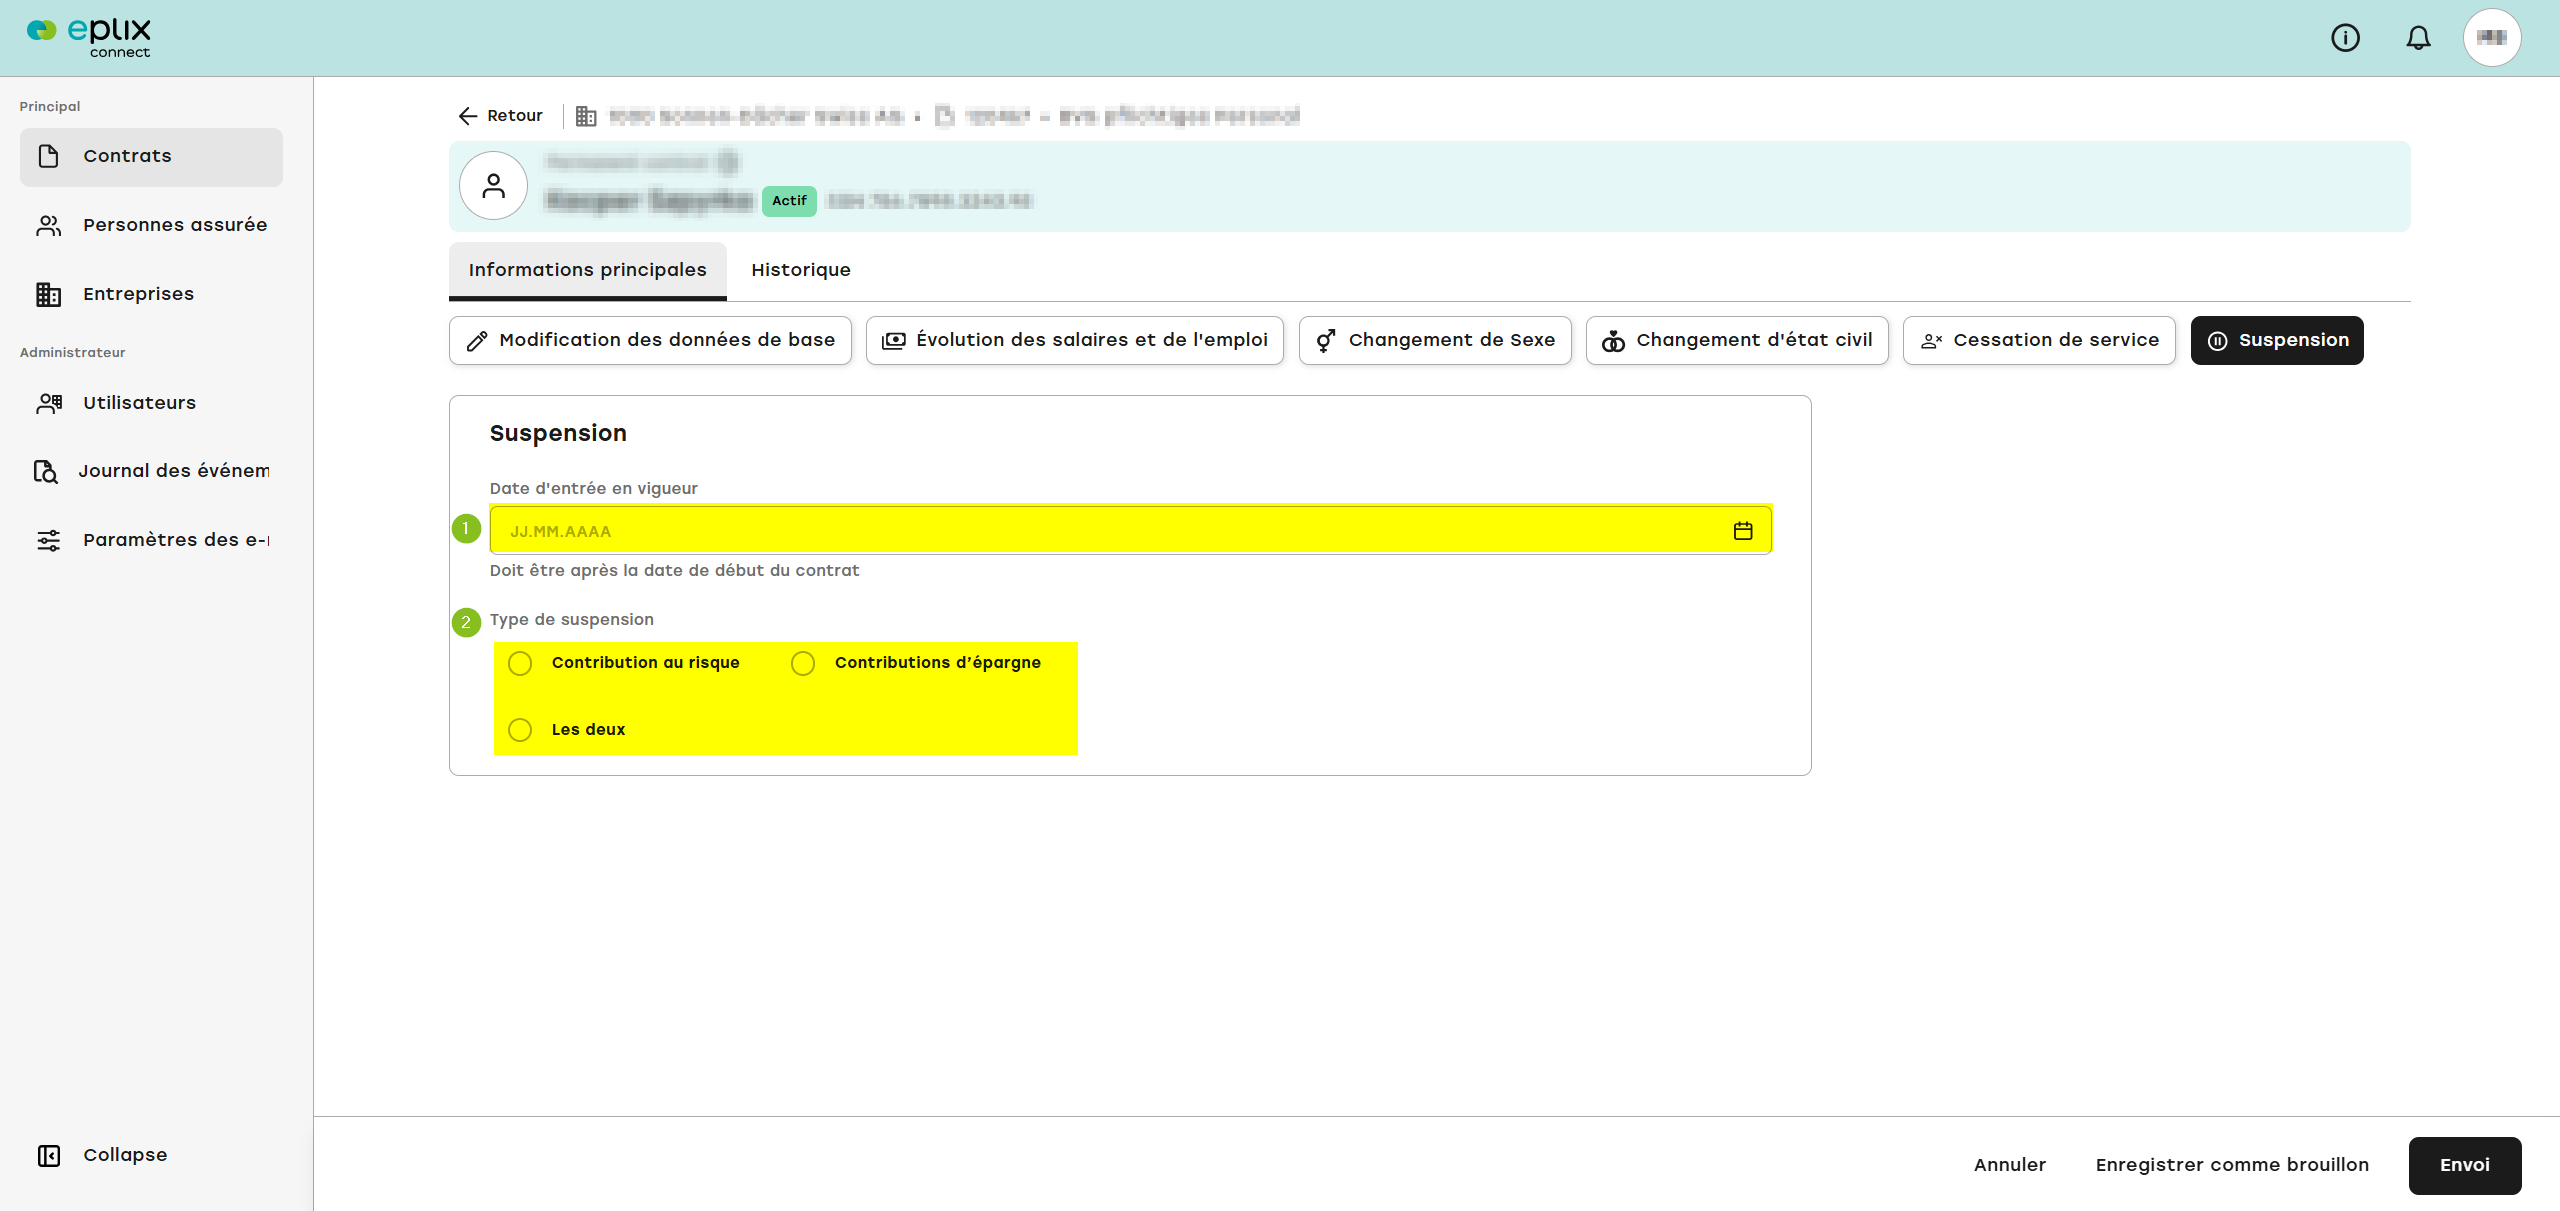Click Enregistrer comme brouillon
The height and width of the screenshot is (1211, 2560).
point(2232,1165)
